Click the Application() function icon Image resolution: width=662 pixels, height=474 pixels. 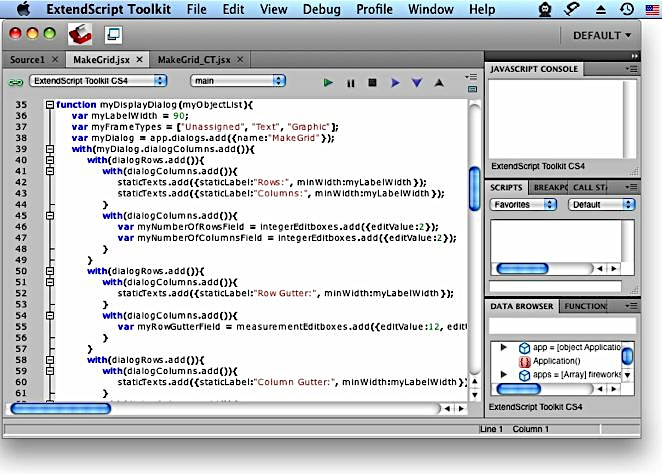(x=524, y=362)
